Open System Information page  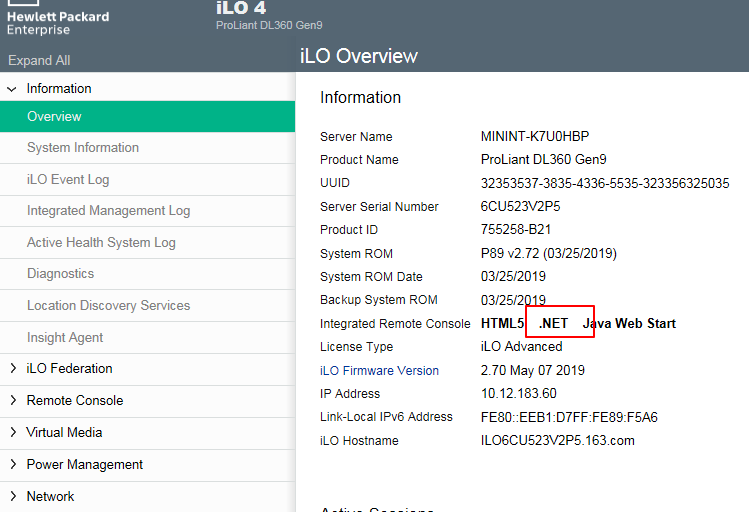pyautogui.click(x=148, y=148)
